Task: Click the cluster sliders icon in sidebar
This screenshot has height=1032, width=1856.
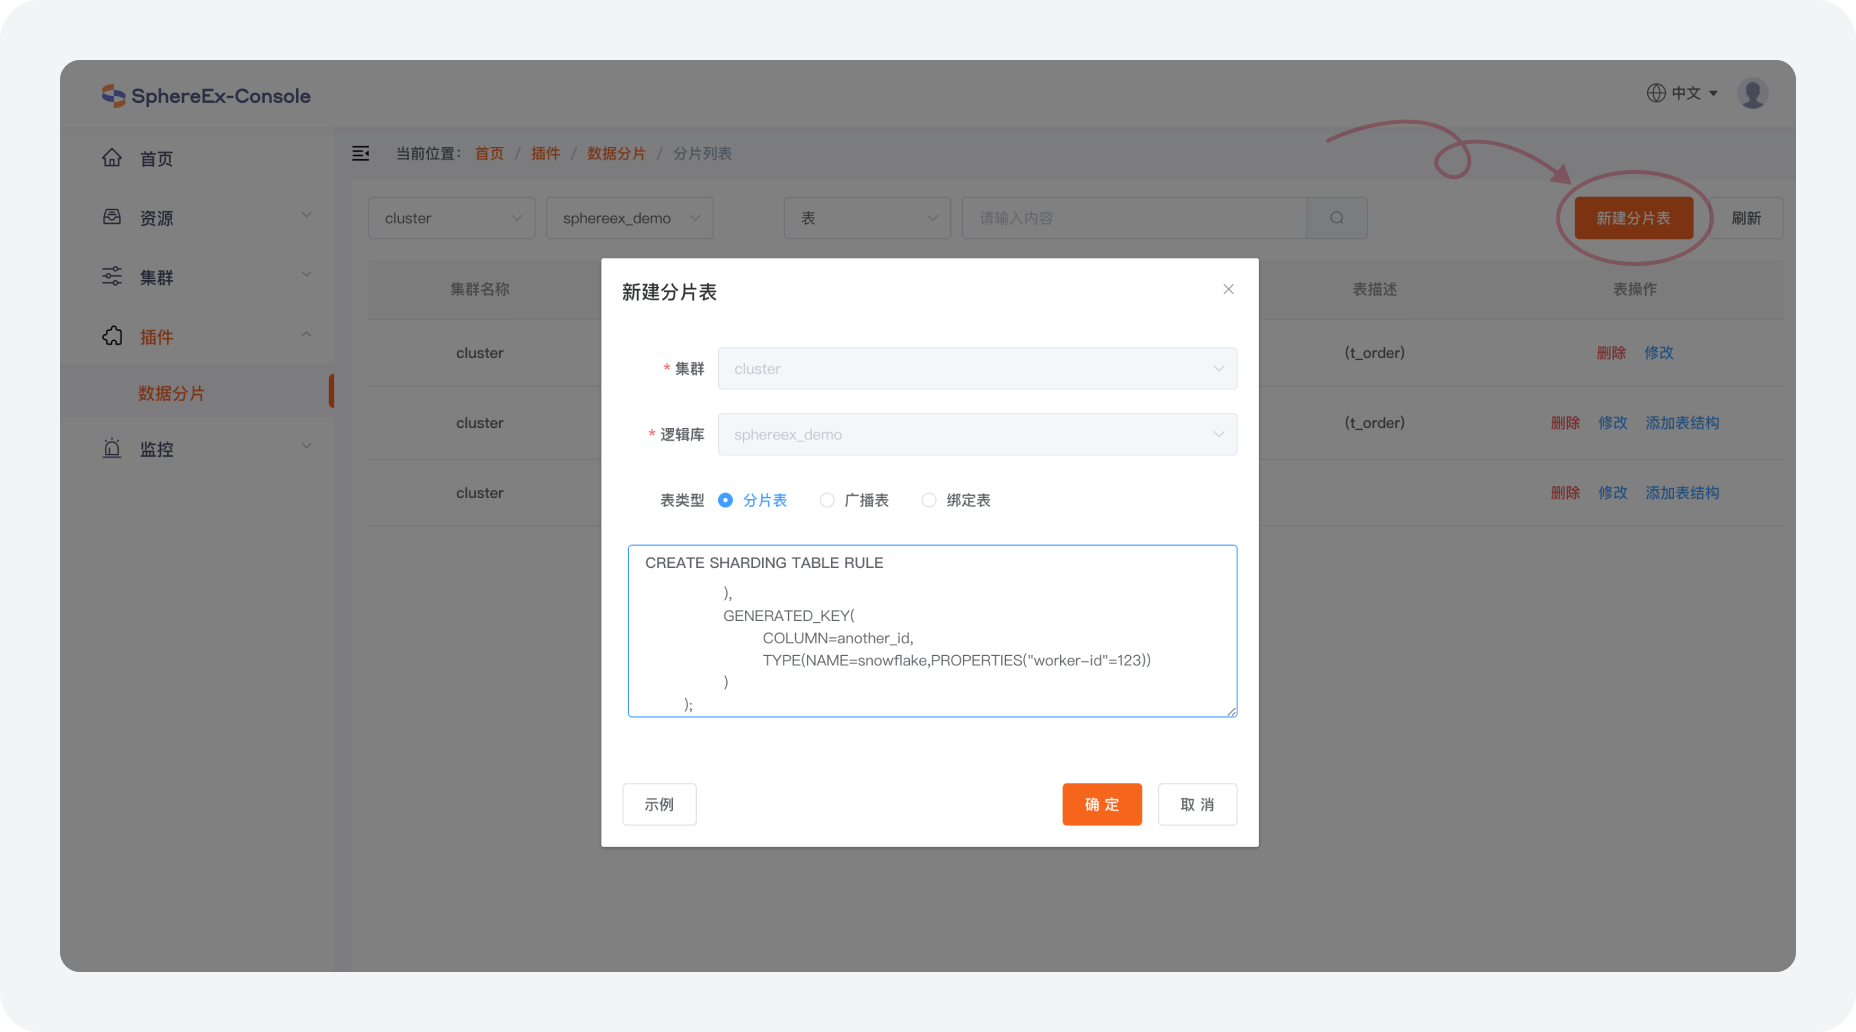Action: tap(112, 277)
